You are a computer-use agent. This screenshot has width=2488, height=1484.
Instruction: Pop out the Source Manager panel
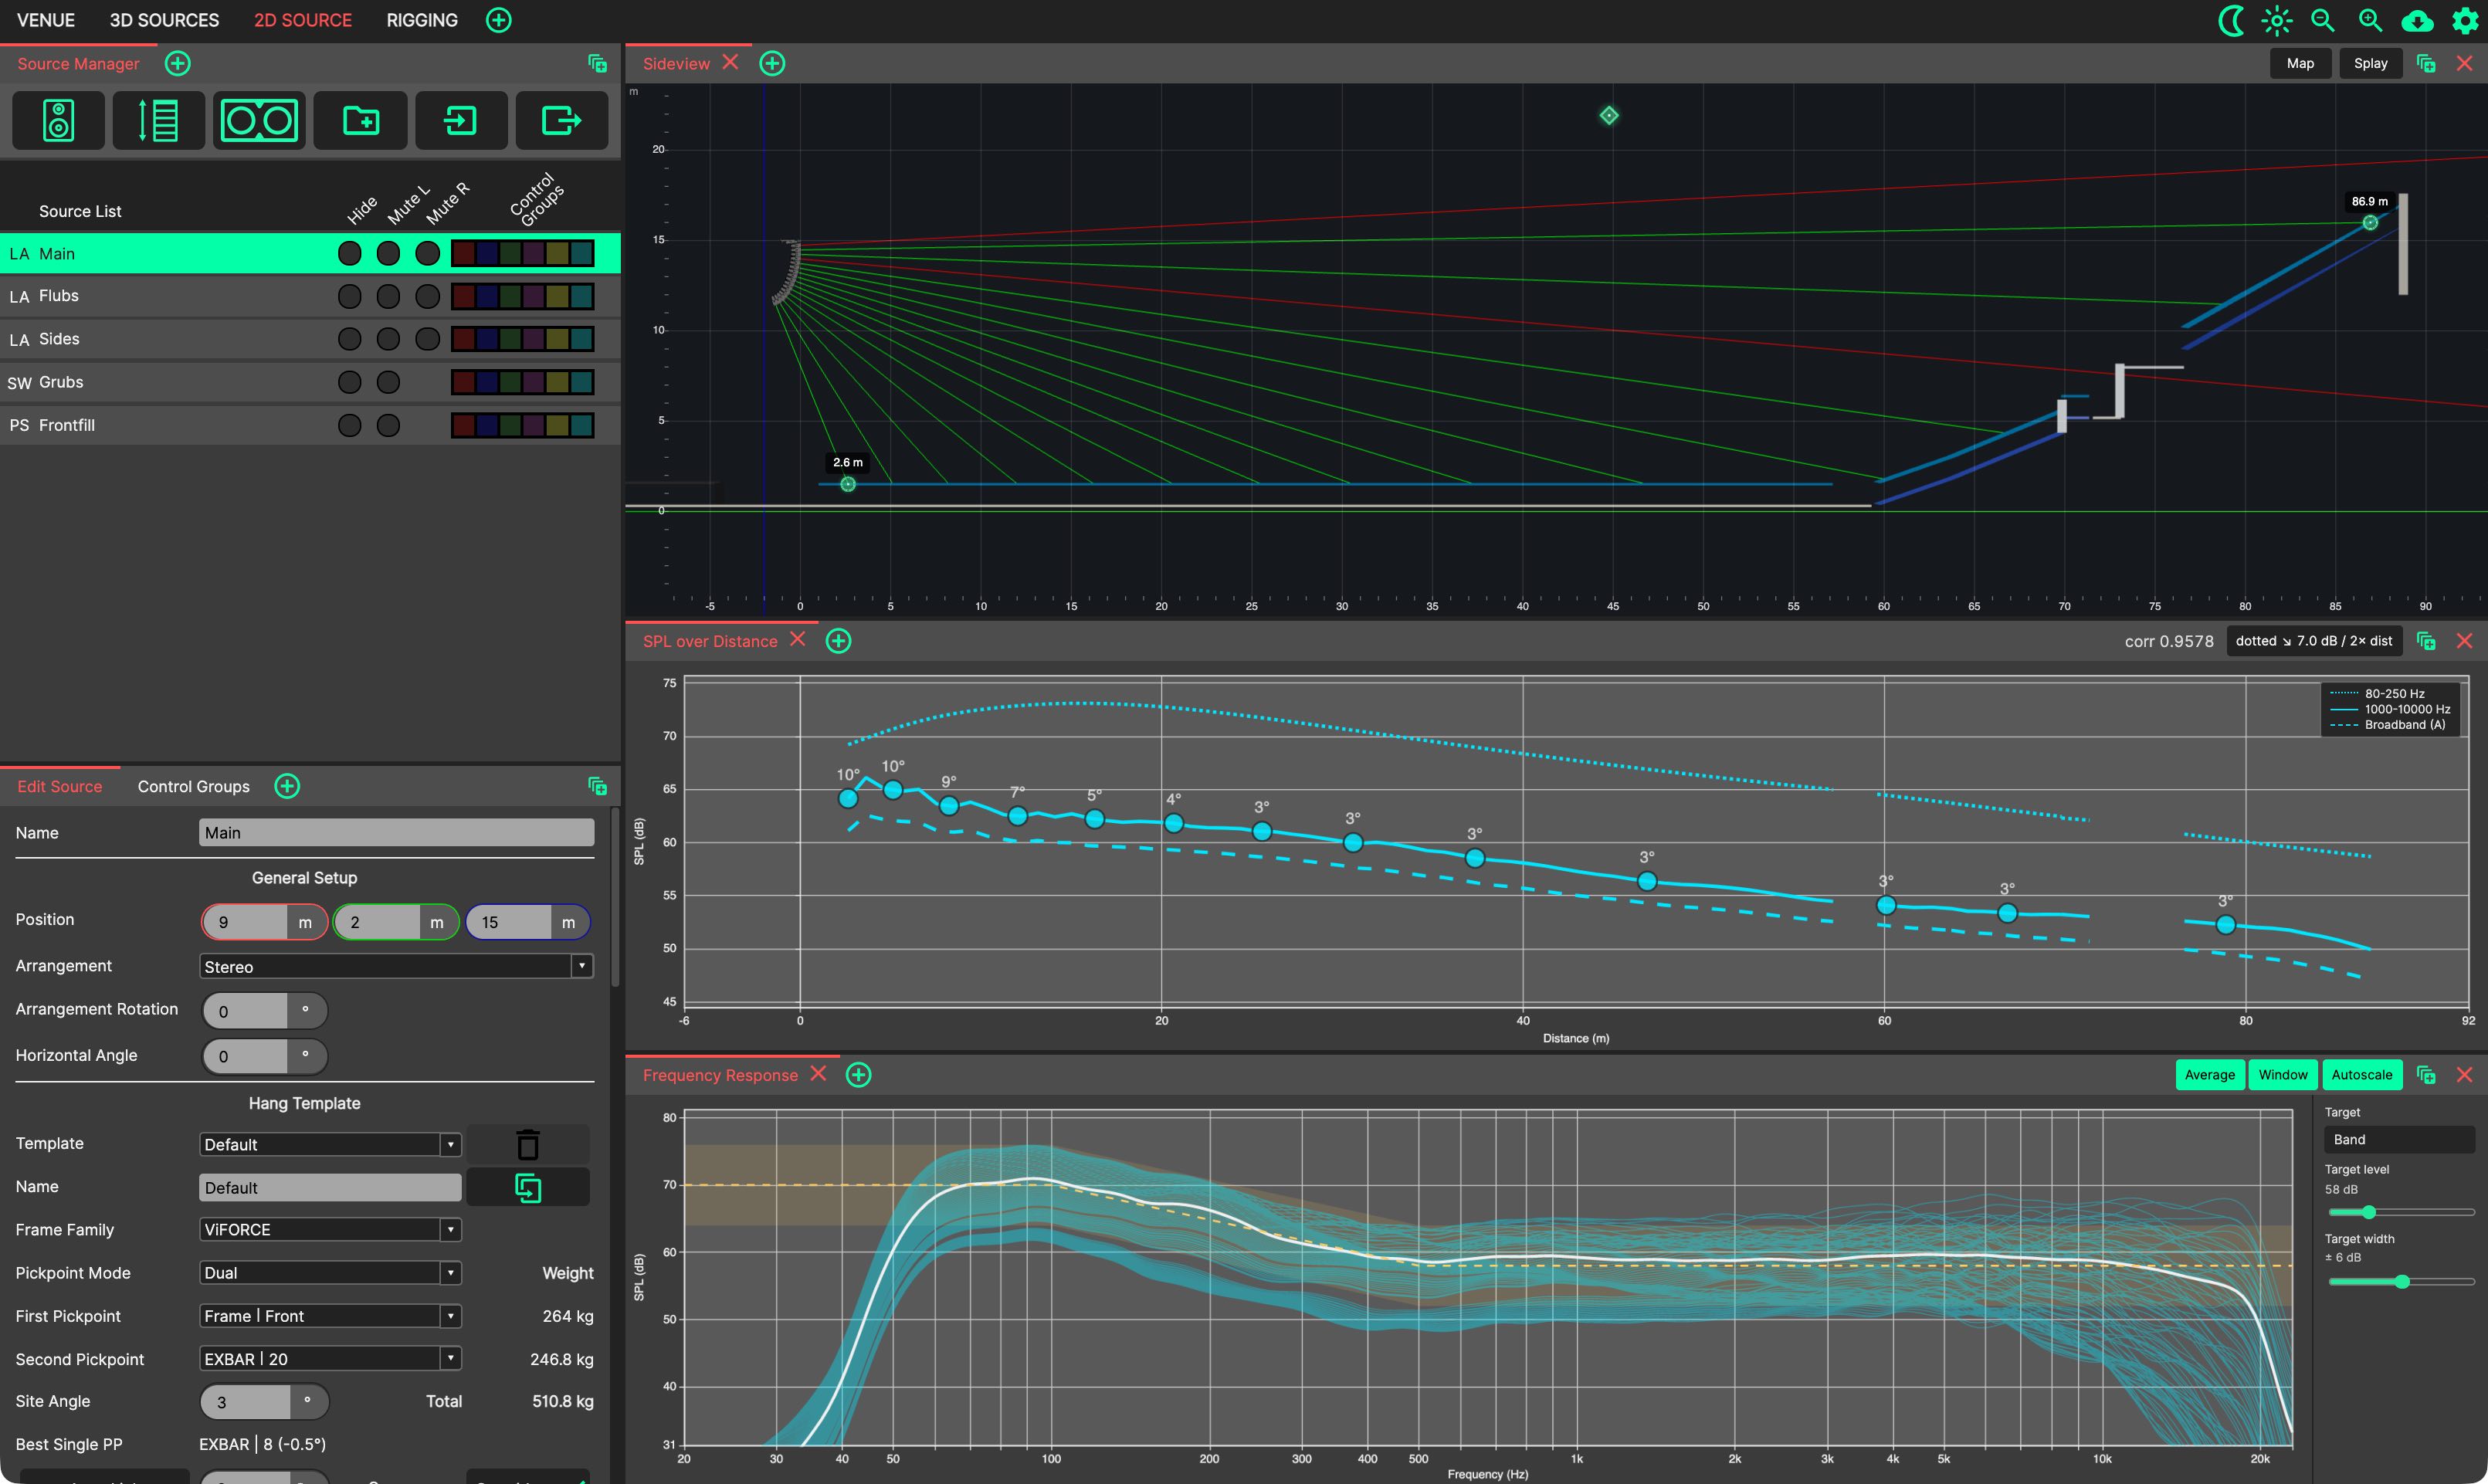click(x=597, y=63)
